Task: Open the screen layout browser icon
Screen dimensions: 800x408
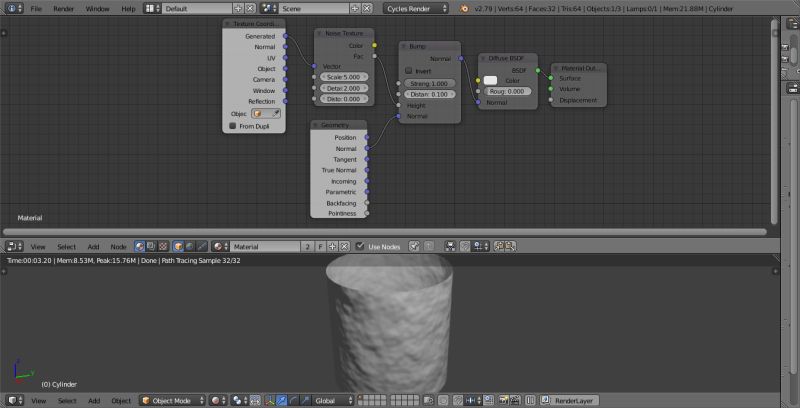Action: [x=152, y=9]
